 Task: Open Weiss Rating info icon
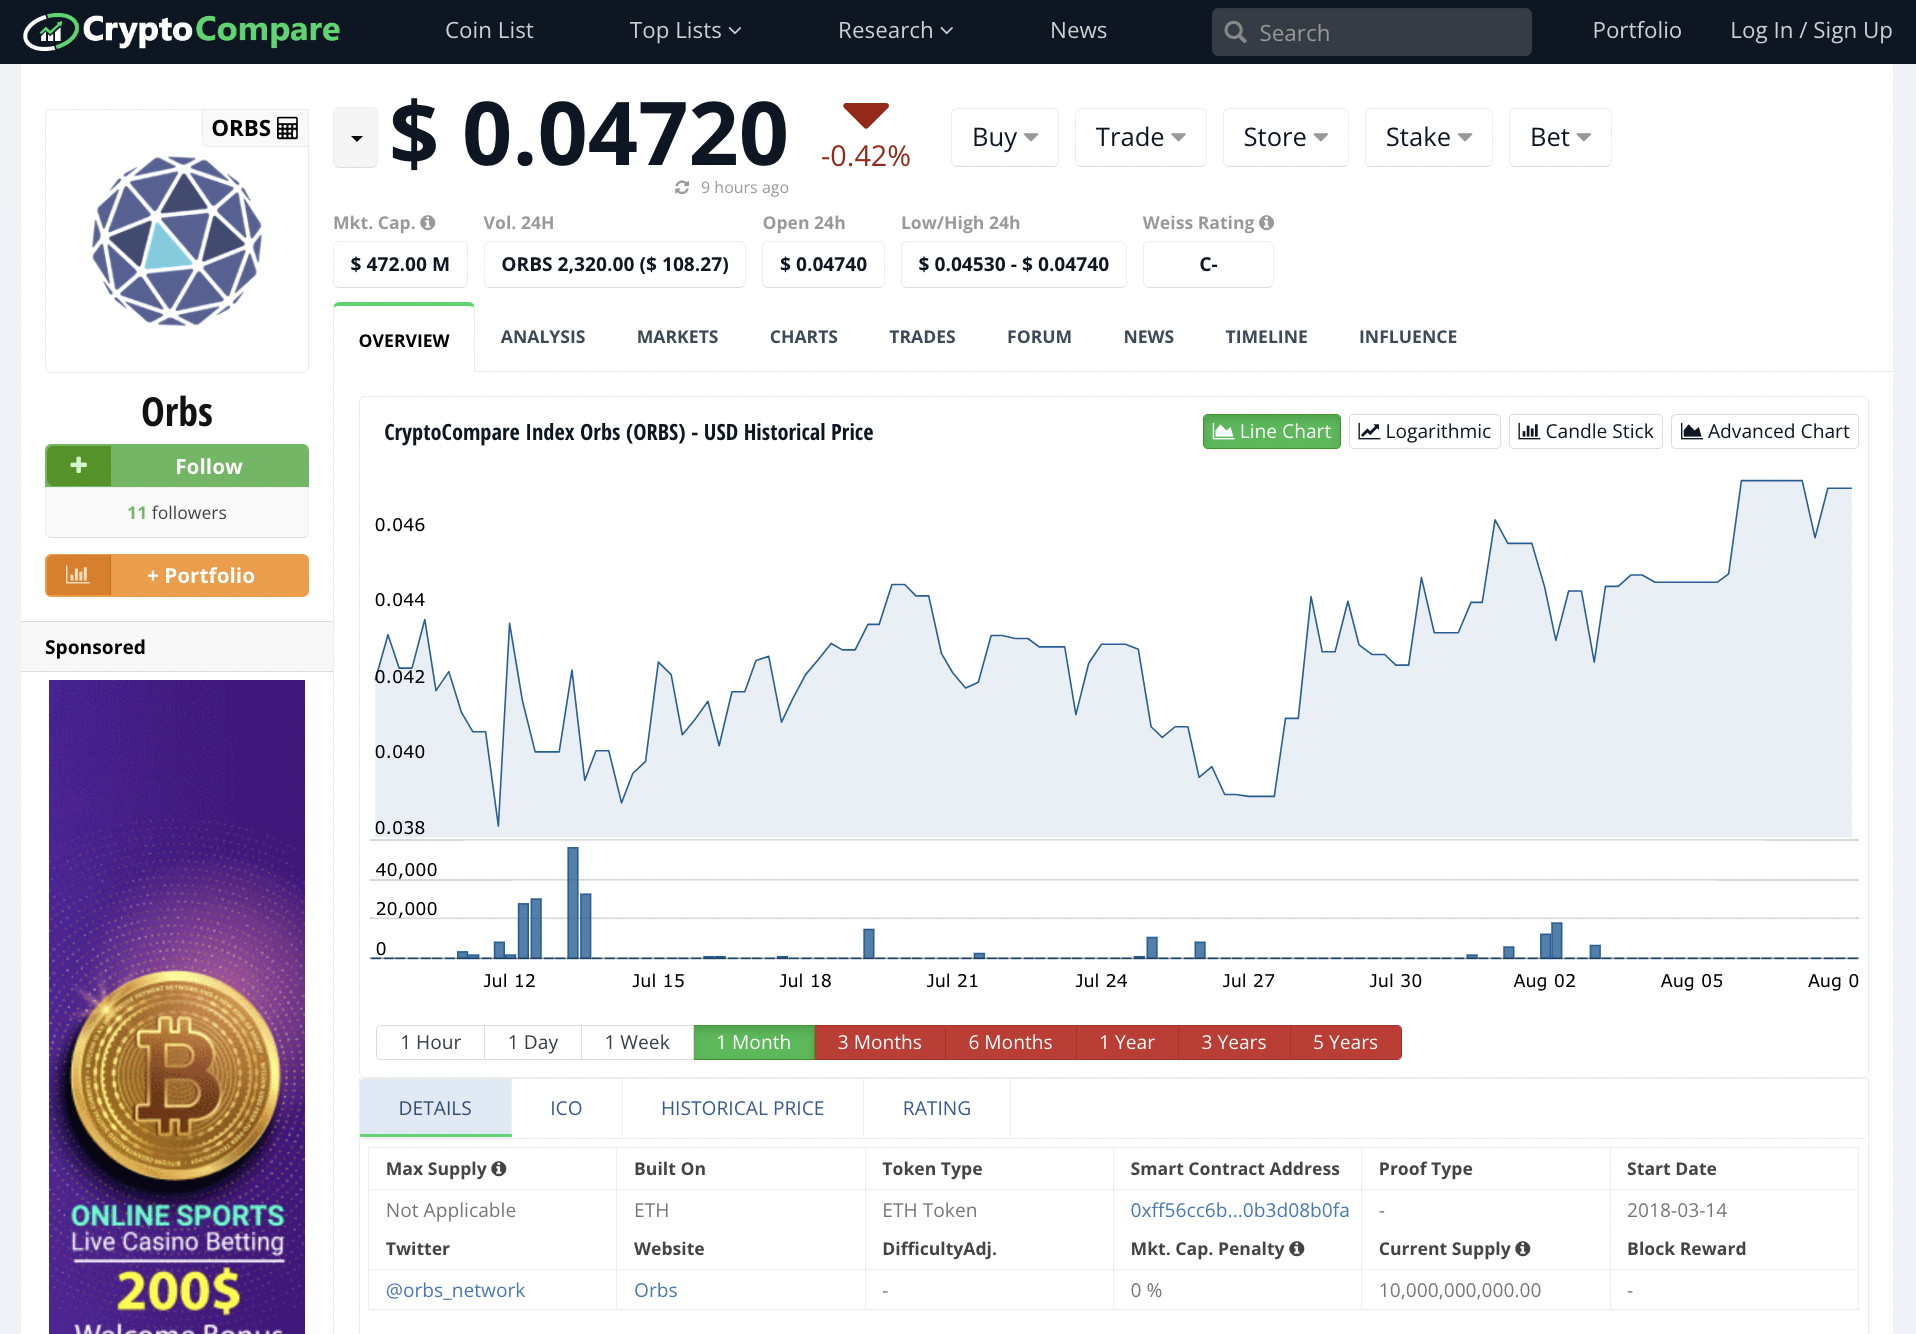(x=1267, y=223)
